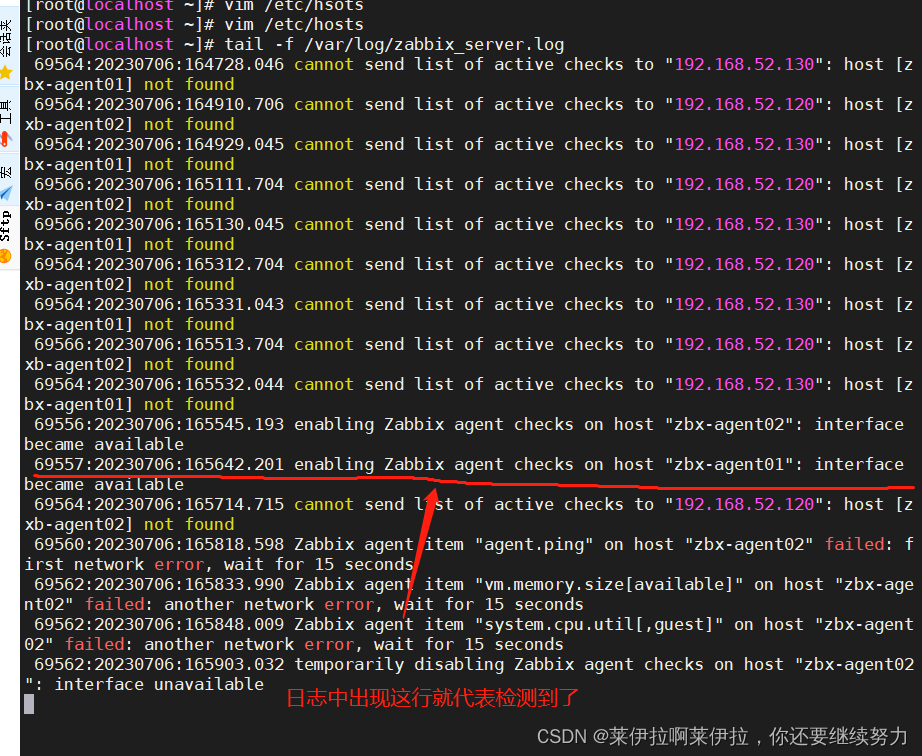
Task: Click IP 192.168.52.130 in the 164728.046 line
Action: point(744,64)
